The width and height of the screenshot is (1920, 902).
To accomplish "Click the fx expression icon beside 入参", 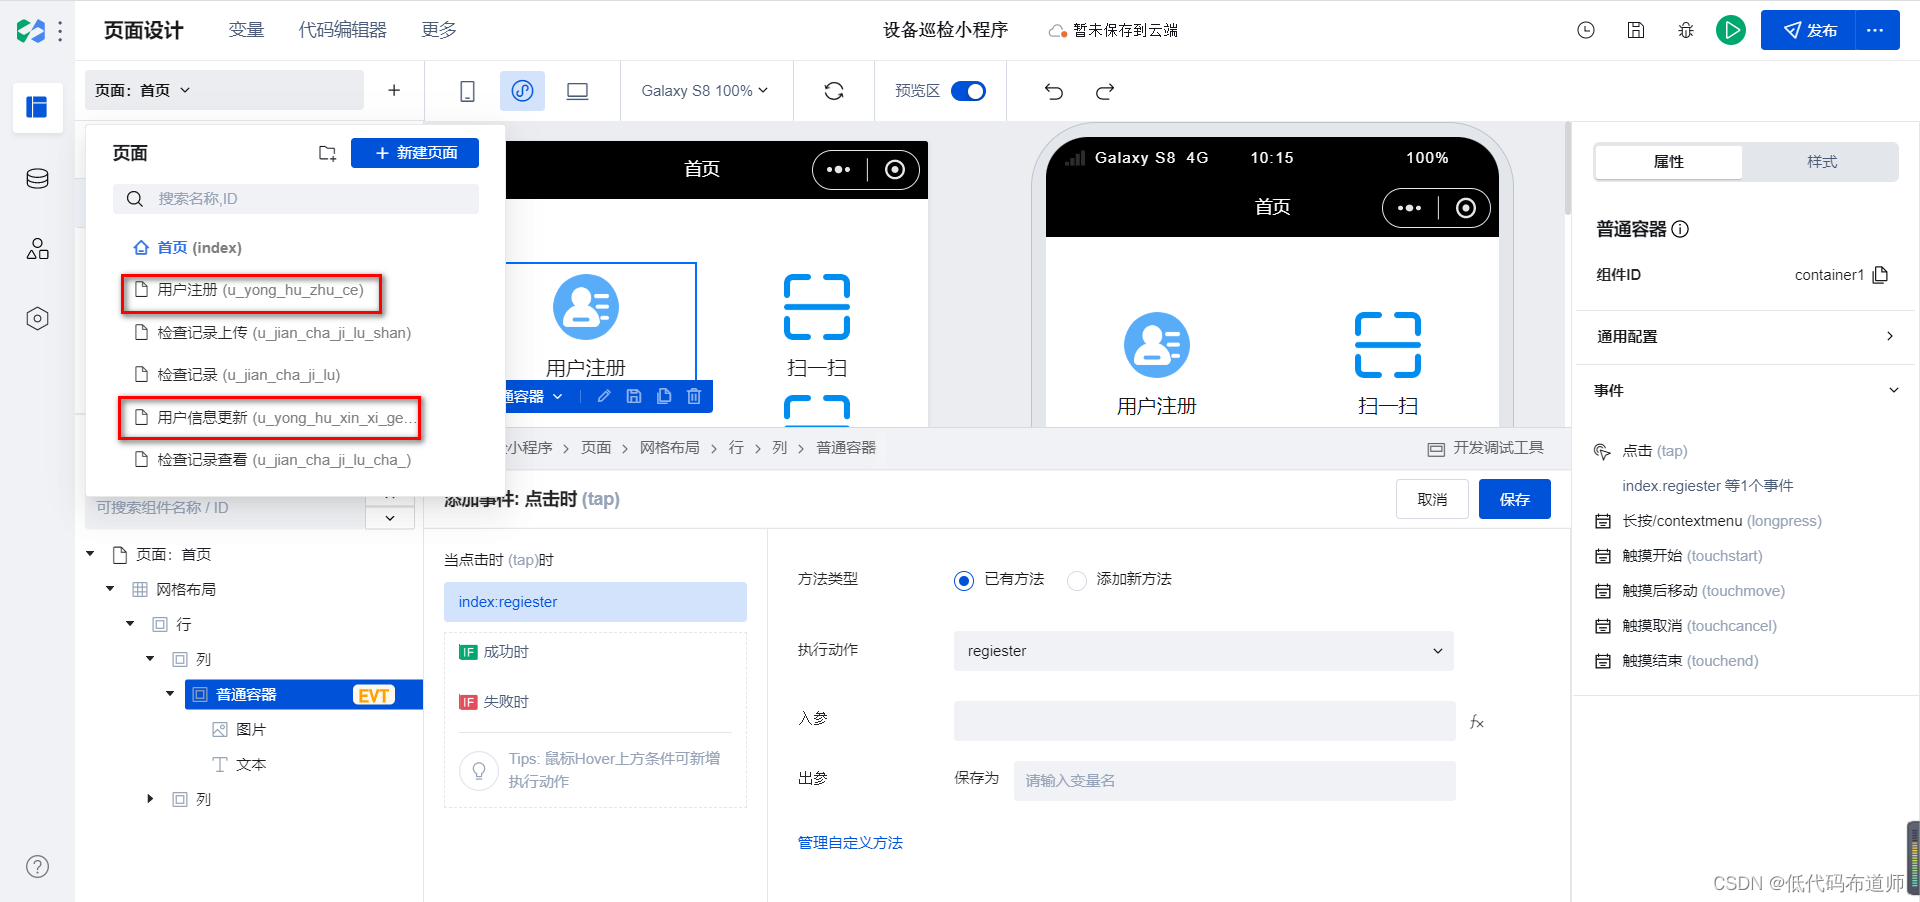I will [x=1477, y=722].
